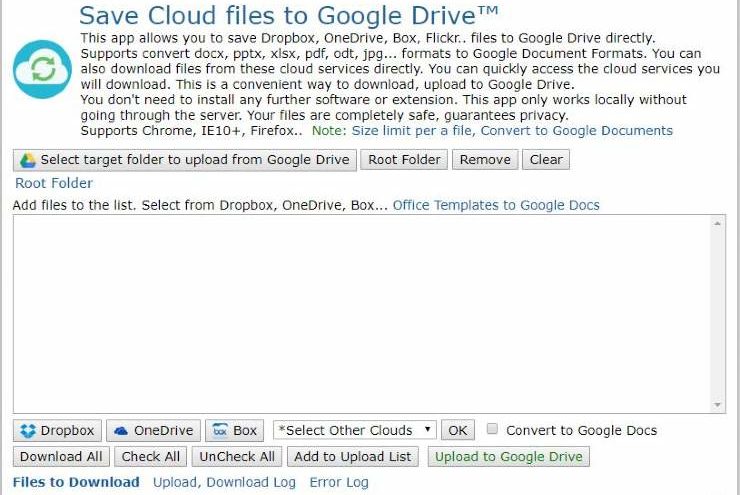Enable Convert to Google Docs checkbox
The width and height of the screenshot is (740, 495).
click(x=492, y=429)
